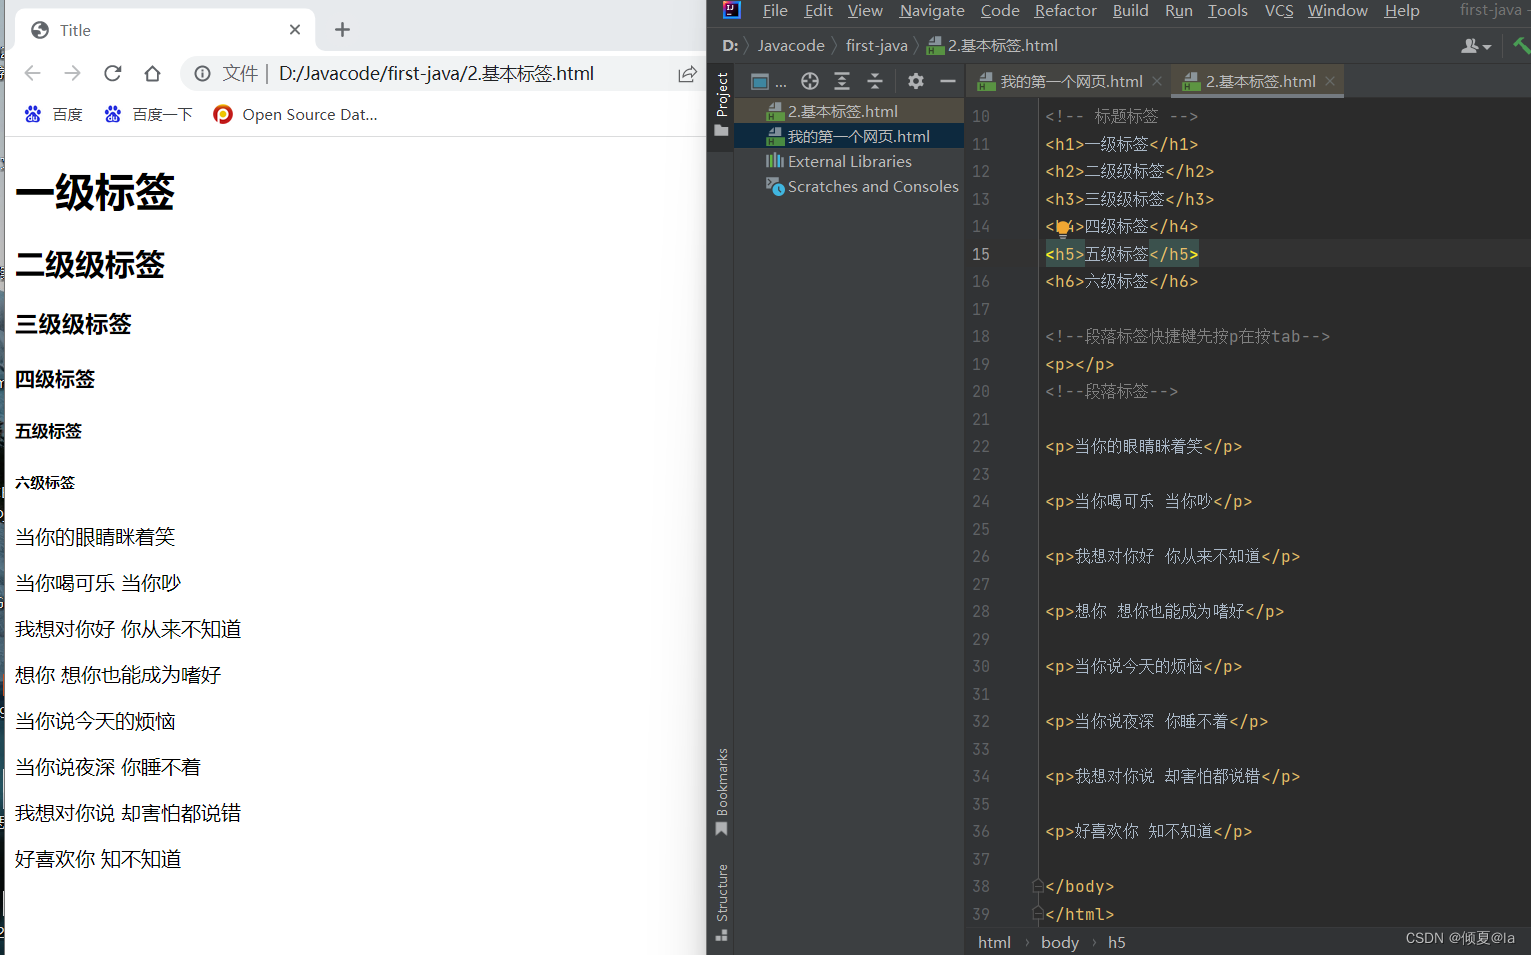Open the Edit menu
This screenshot has height=955, width=1531.
click(x=818, y=10)
